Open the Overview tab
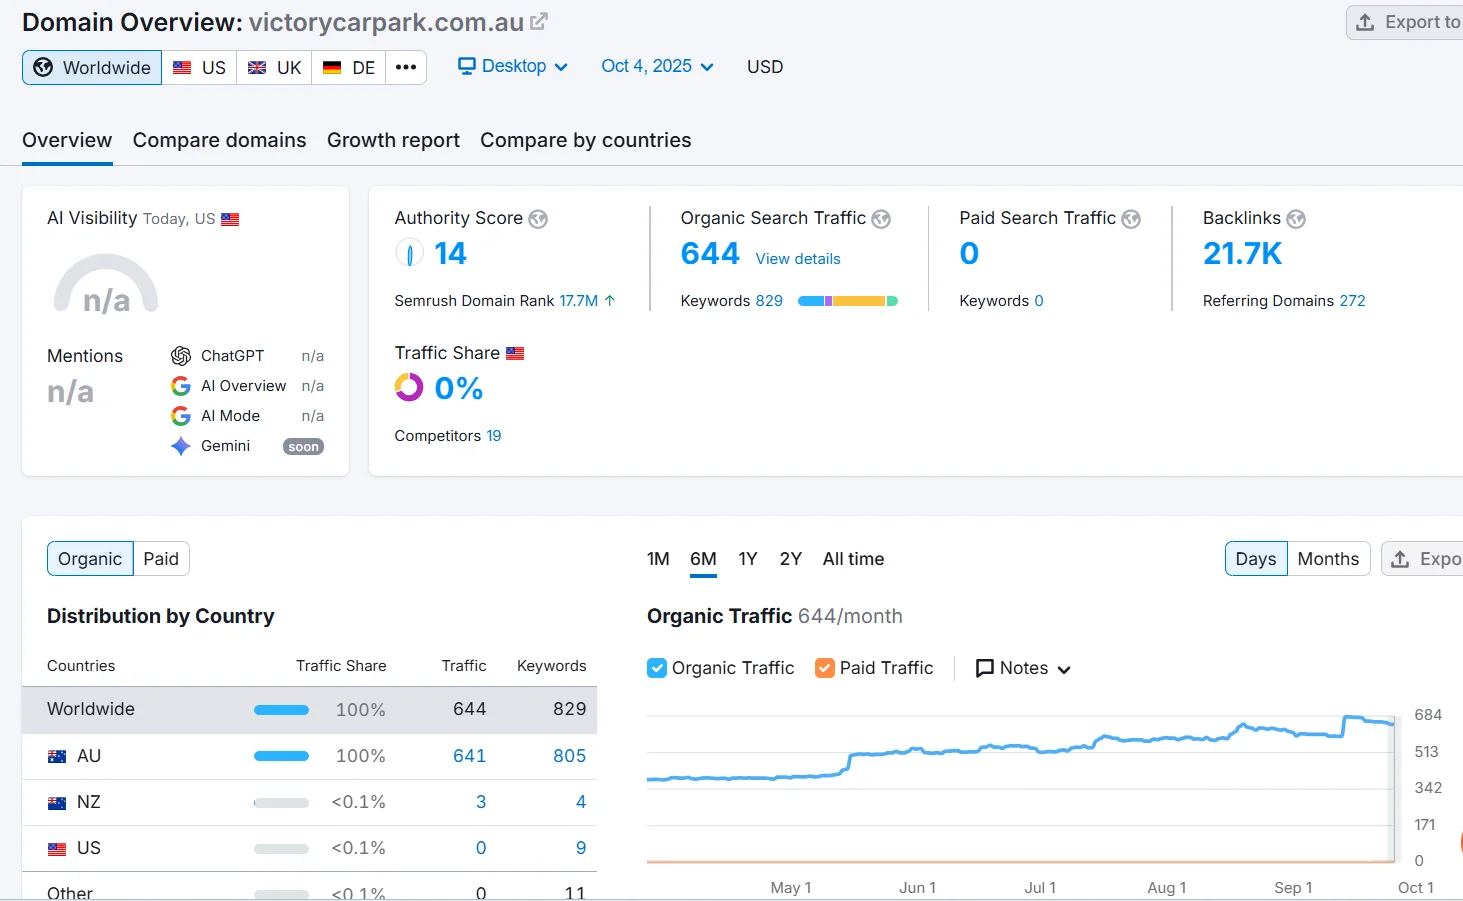This screenshot has height=901, width=1463. click(67, 140)
